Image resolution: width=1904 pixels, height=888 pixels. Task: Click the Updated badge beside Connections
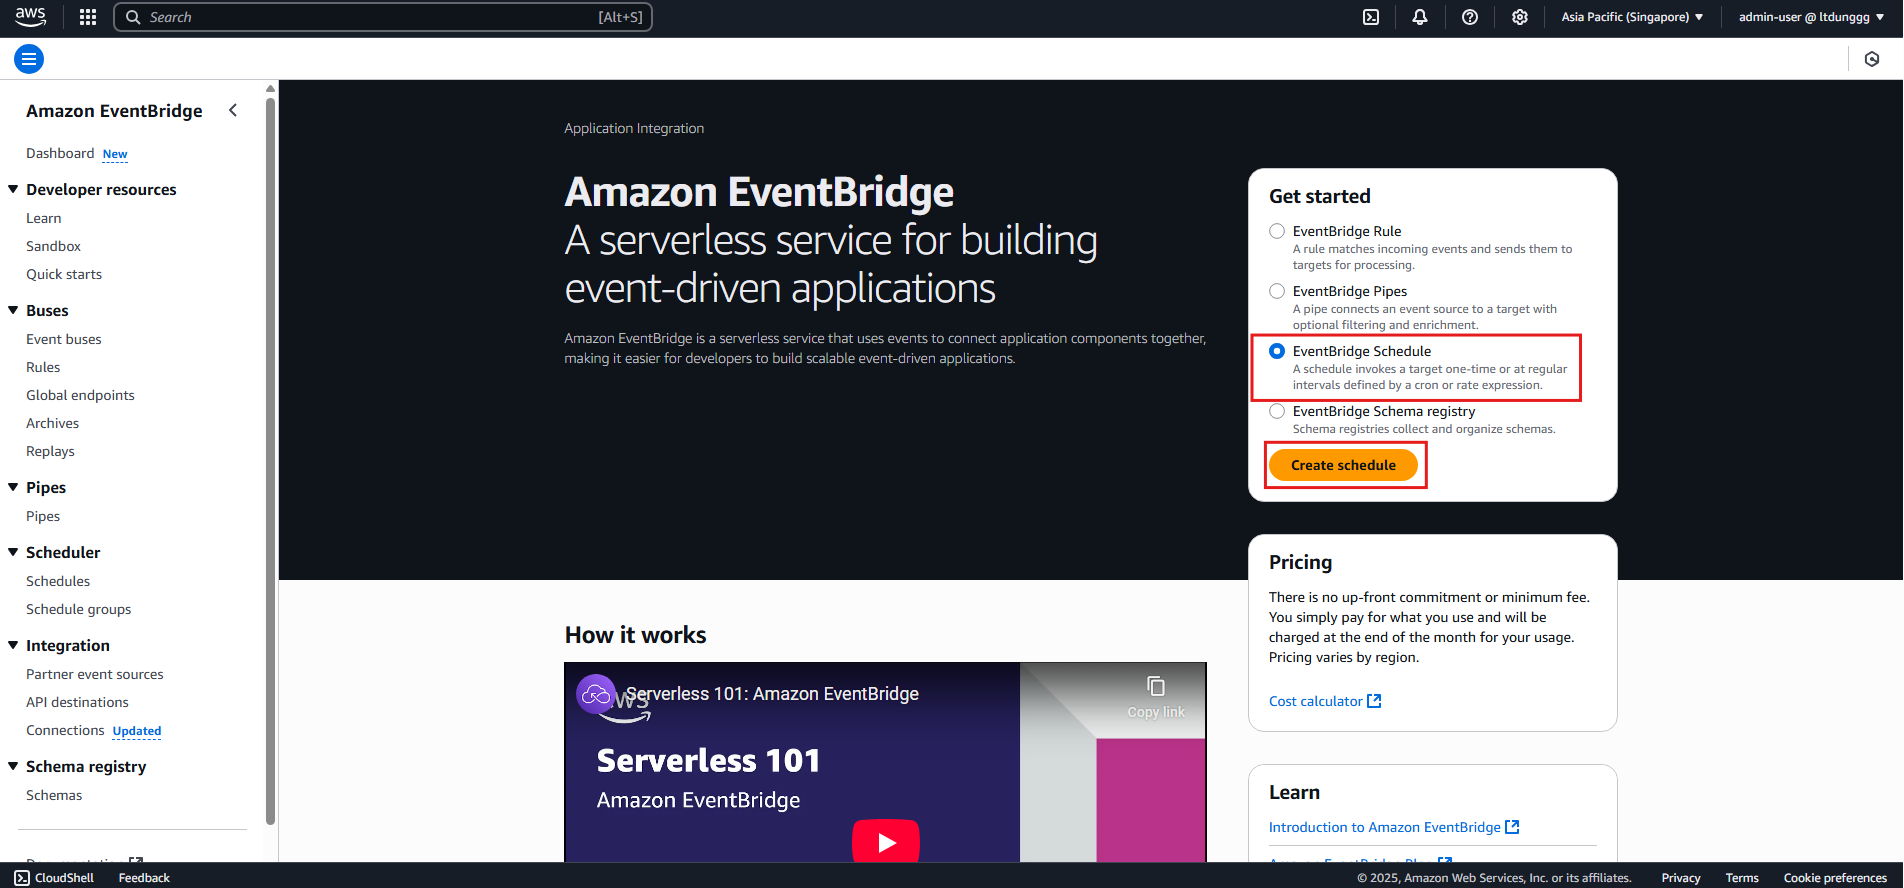point(137,731)
